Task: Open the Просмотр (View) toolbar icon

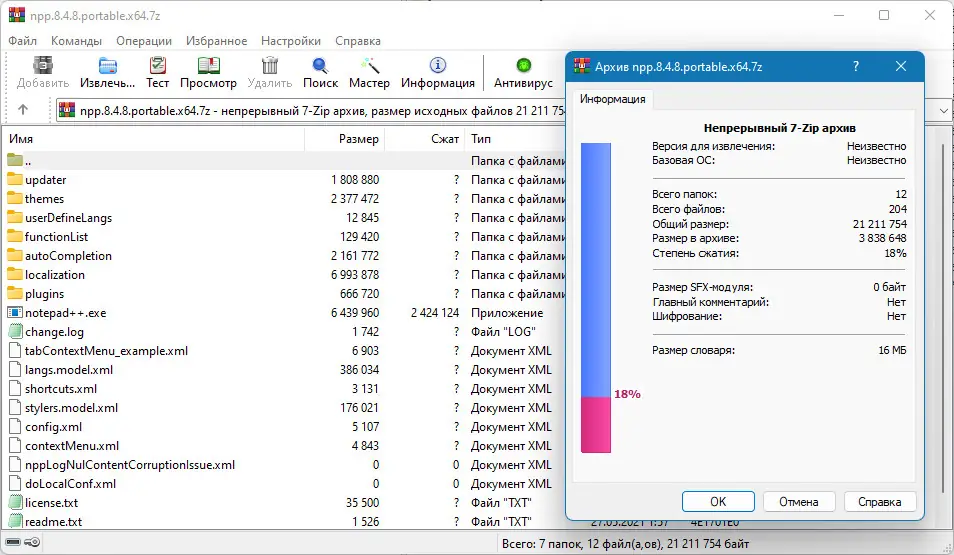Action: coord(208,65)
